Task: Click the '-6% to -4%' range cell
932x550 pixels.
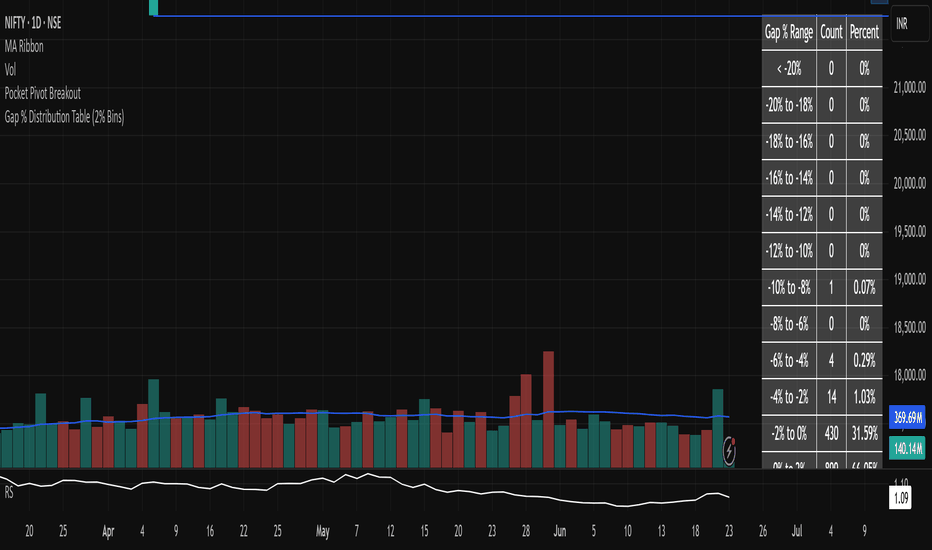Action: (789, 360)
